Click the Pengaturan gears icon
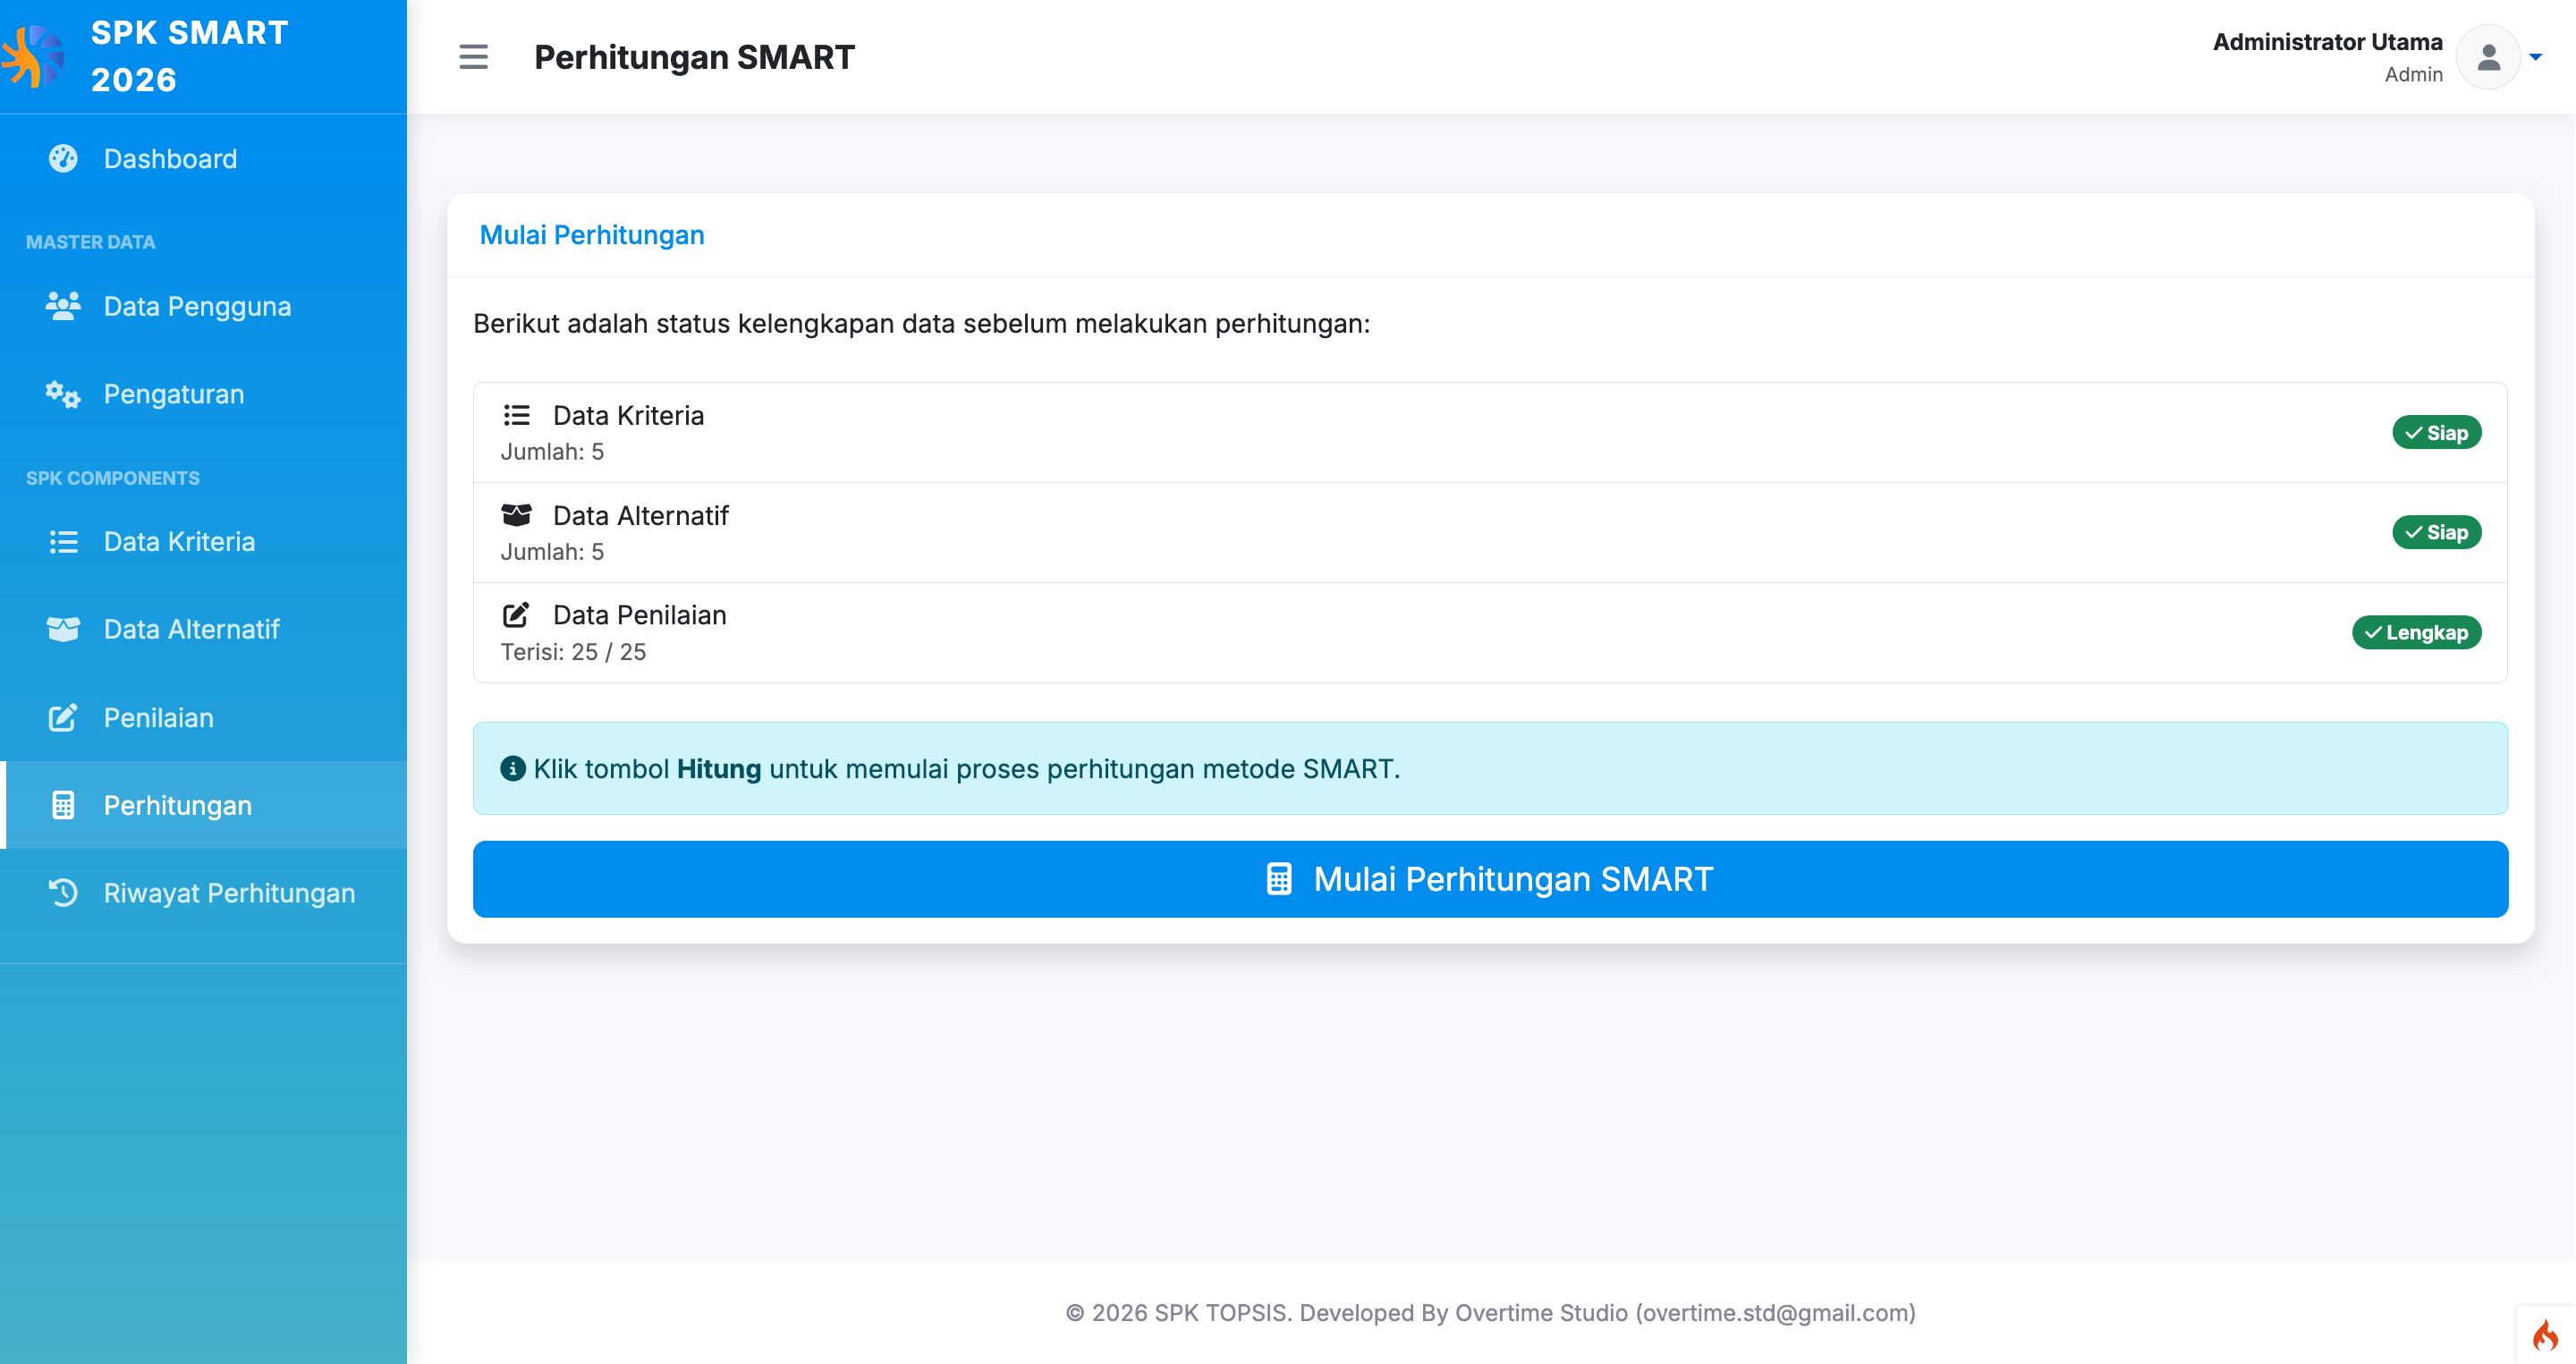 [x=63, y=394]
